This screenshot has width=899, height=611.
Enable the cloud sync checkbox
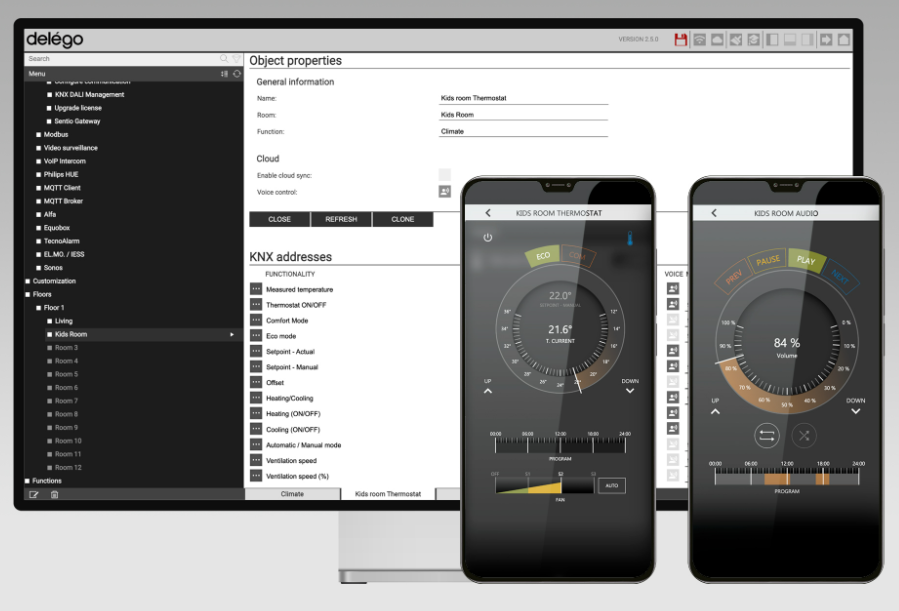445,175
